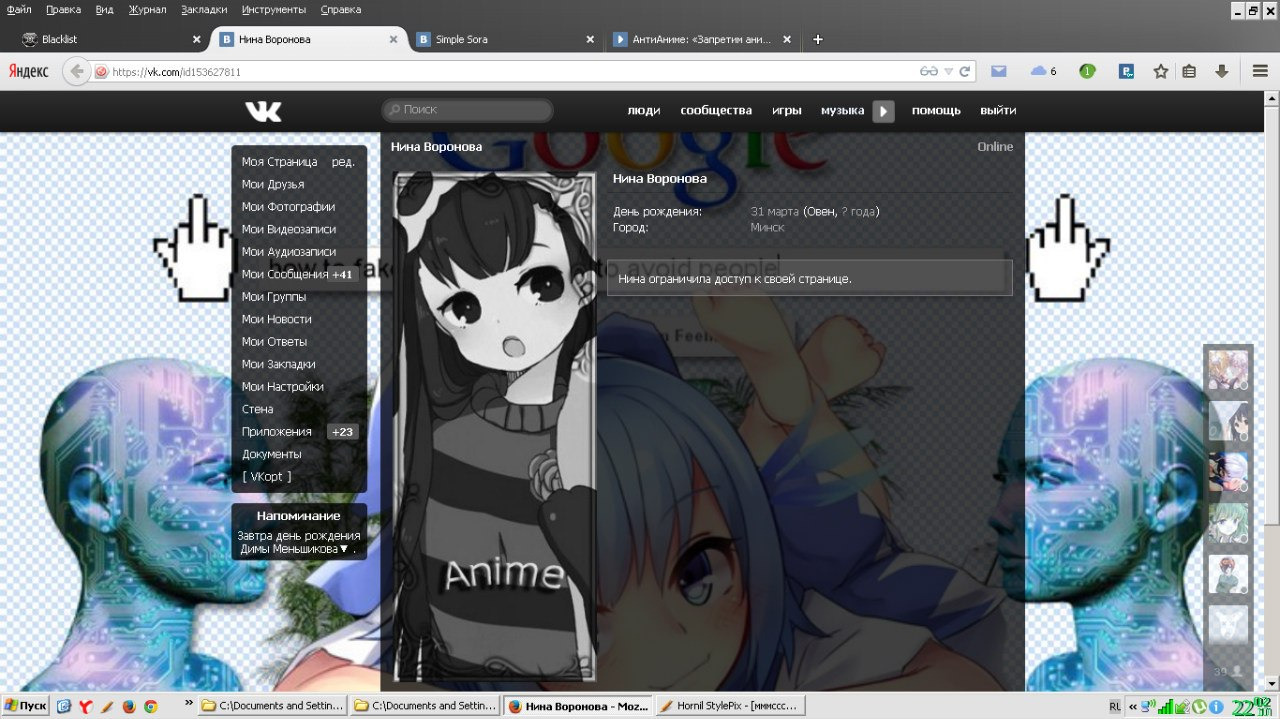Open the Пуск start button

coord(26,706)
